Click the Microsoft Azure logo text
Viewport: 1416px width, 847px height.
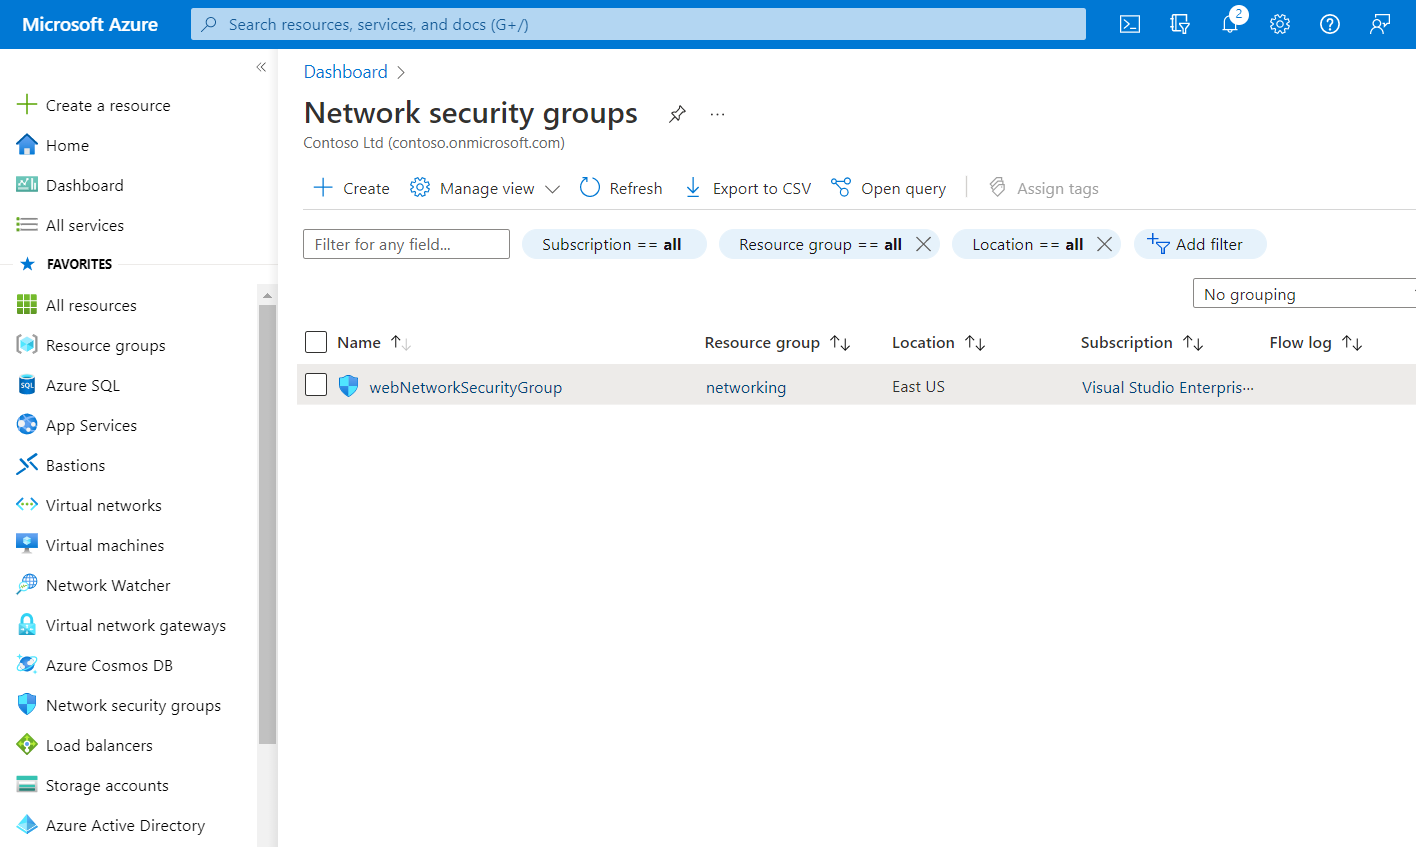pos(90,24)
